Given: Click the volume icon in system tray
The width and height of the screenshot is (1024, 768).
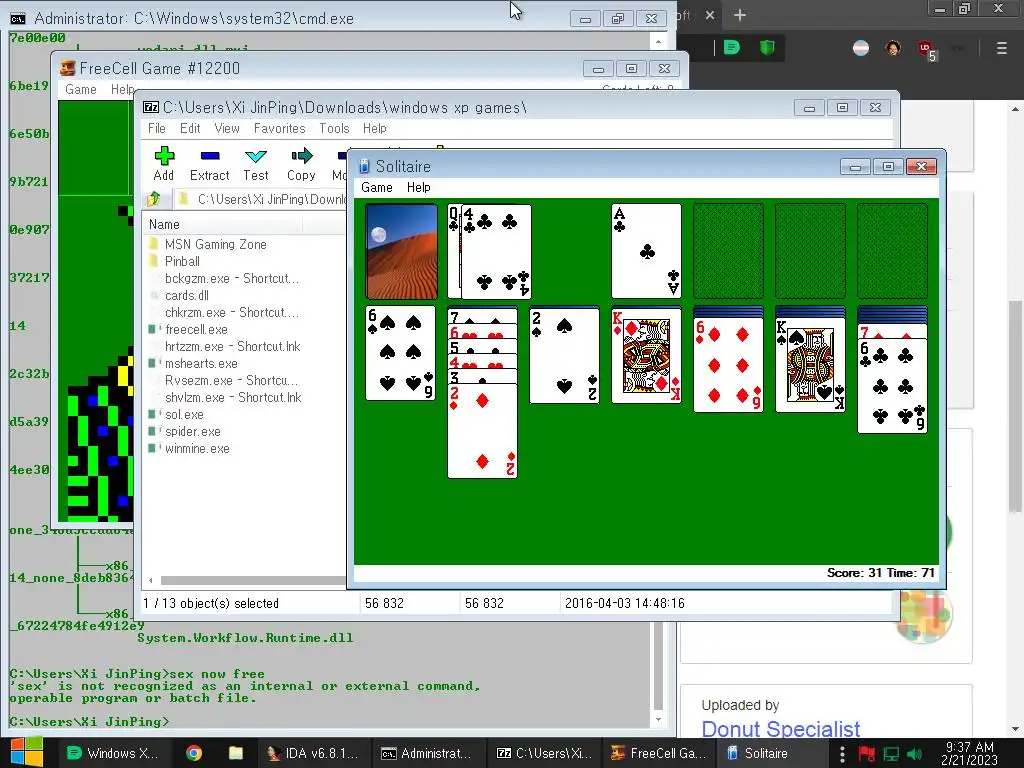Looking at the screenshot, I should 914,754.
